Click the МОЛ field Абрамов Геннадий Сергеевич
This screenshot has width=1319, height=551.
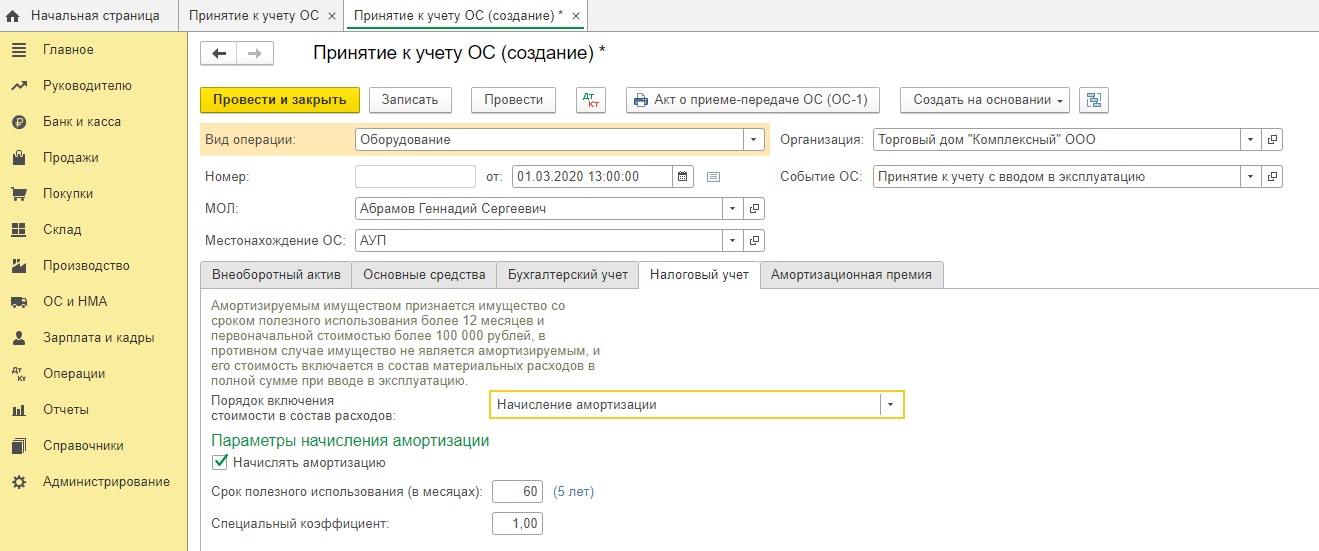tap(538, 209)
